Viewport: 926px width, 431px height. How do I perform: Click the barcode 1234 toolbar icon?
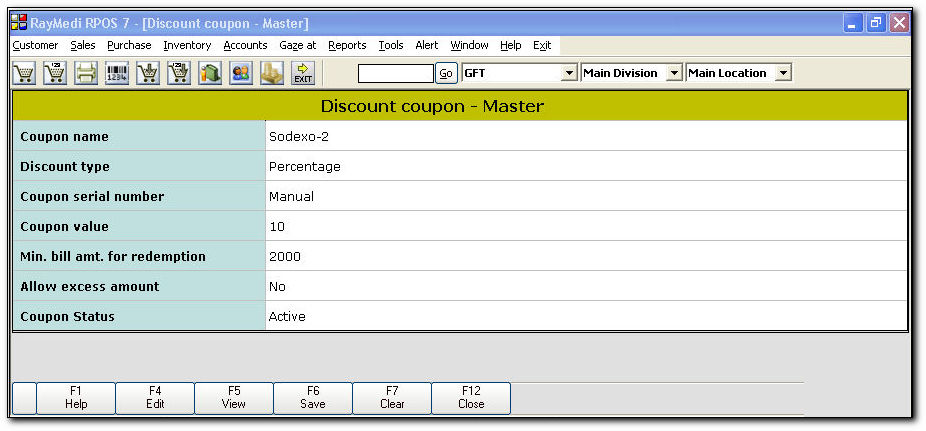(x=117, y=73)
